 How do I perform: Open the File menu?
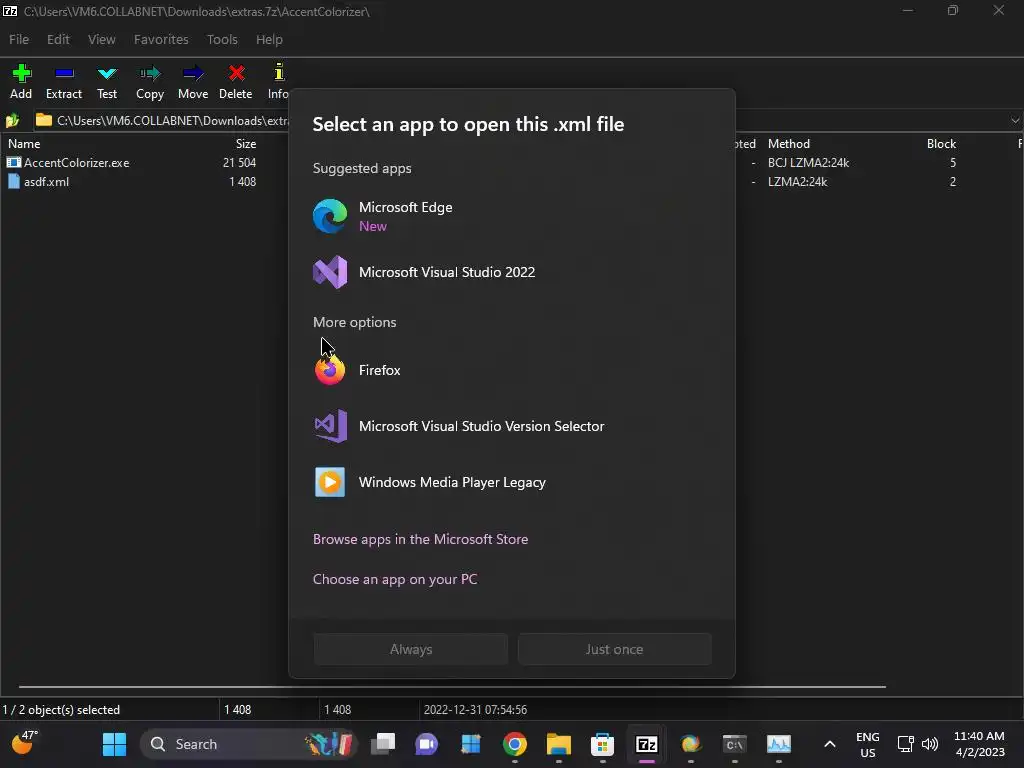pyautogui.click(x=19, y=39)
